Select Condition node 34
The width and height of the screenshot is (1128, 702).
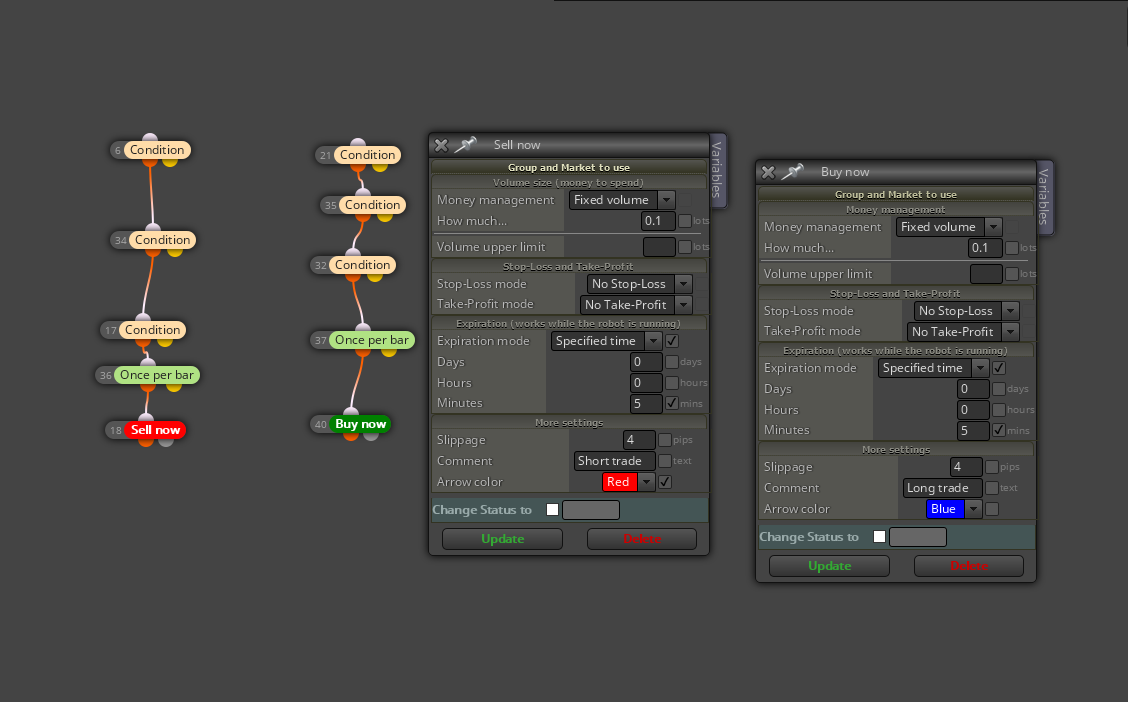[x=163, y=240]
